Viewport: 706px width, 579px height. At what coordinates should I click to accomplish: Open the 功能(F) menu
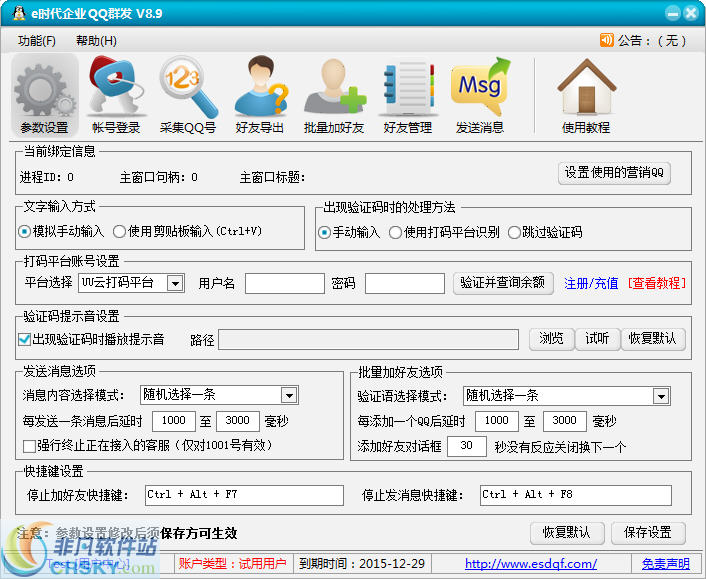(x=36, y=41)
